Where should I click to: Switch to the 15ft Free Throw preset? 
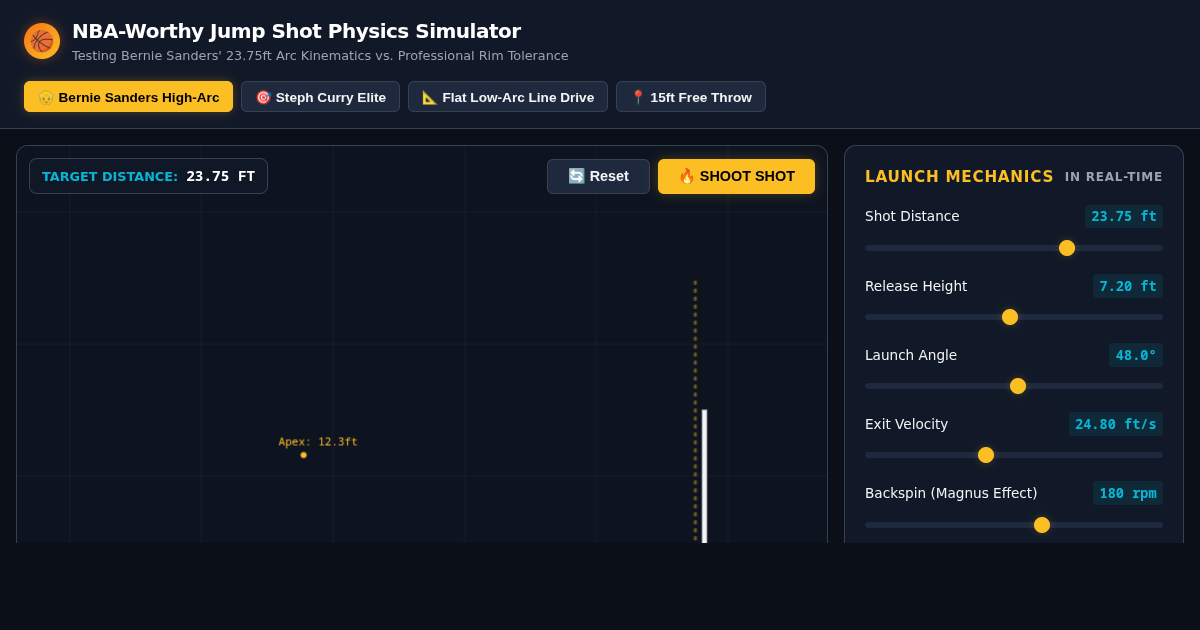pos(691,97)
